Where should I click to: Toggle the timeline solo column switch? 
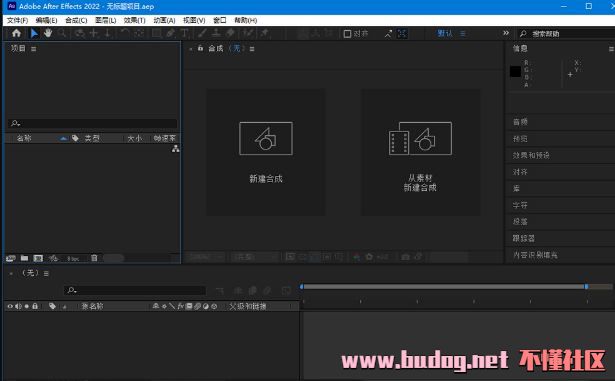click(x=27, y=306)
